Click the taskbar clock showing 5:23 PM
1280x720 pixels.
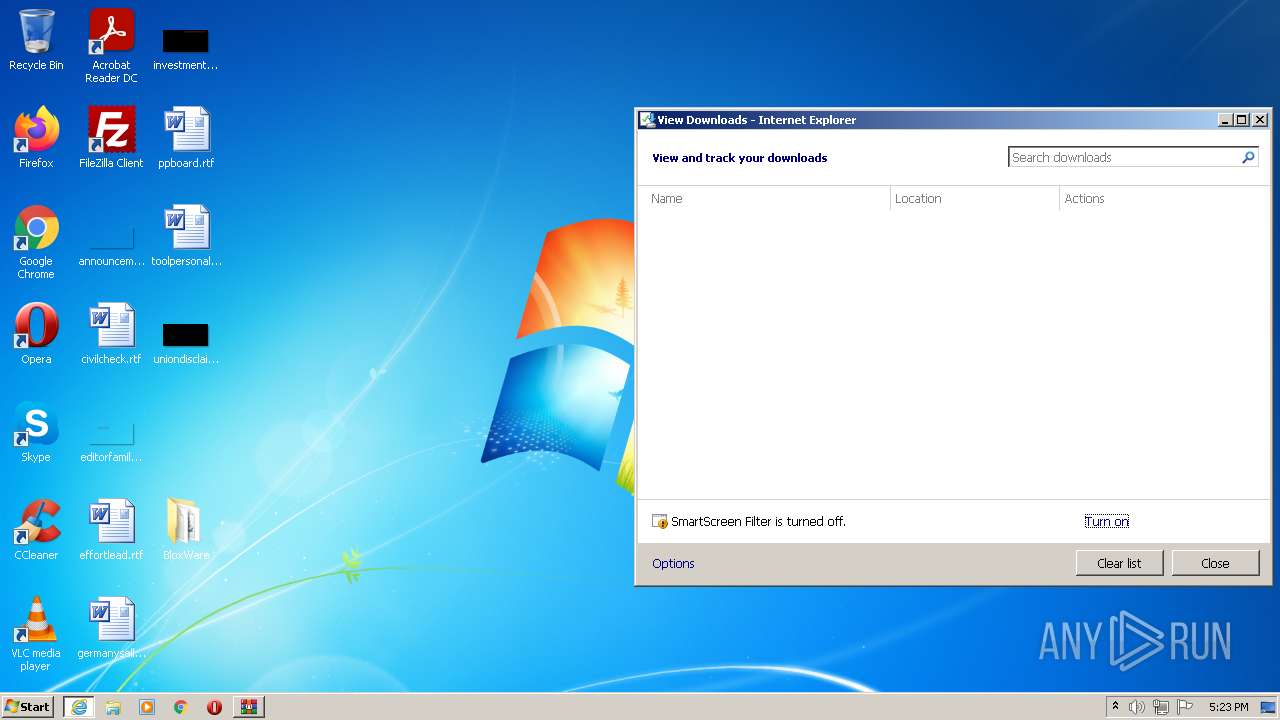(1228, 707)
